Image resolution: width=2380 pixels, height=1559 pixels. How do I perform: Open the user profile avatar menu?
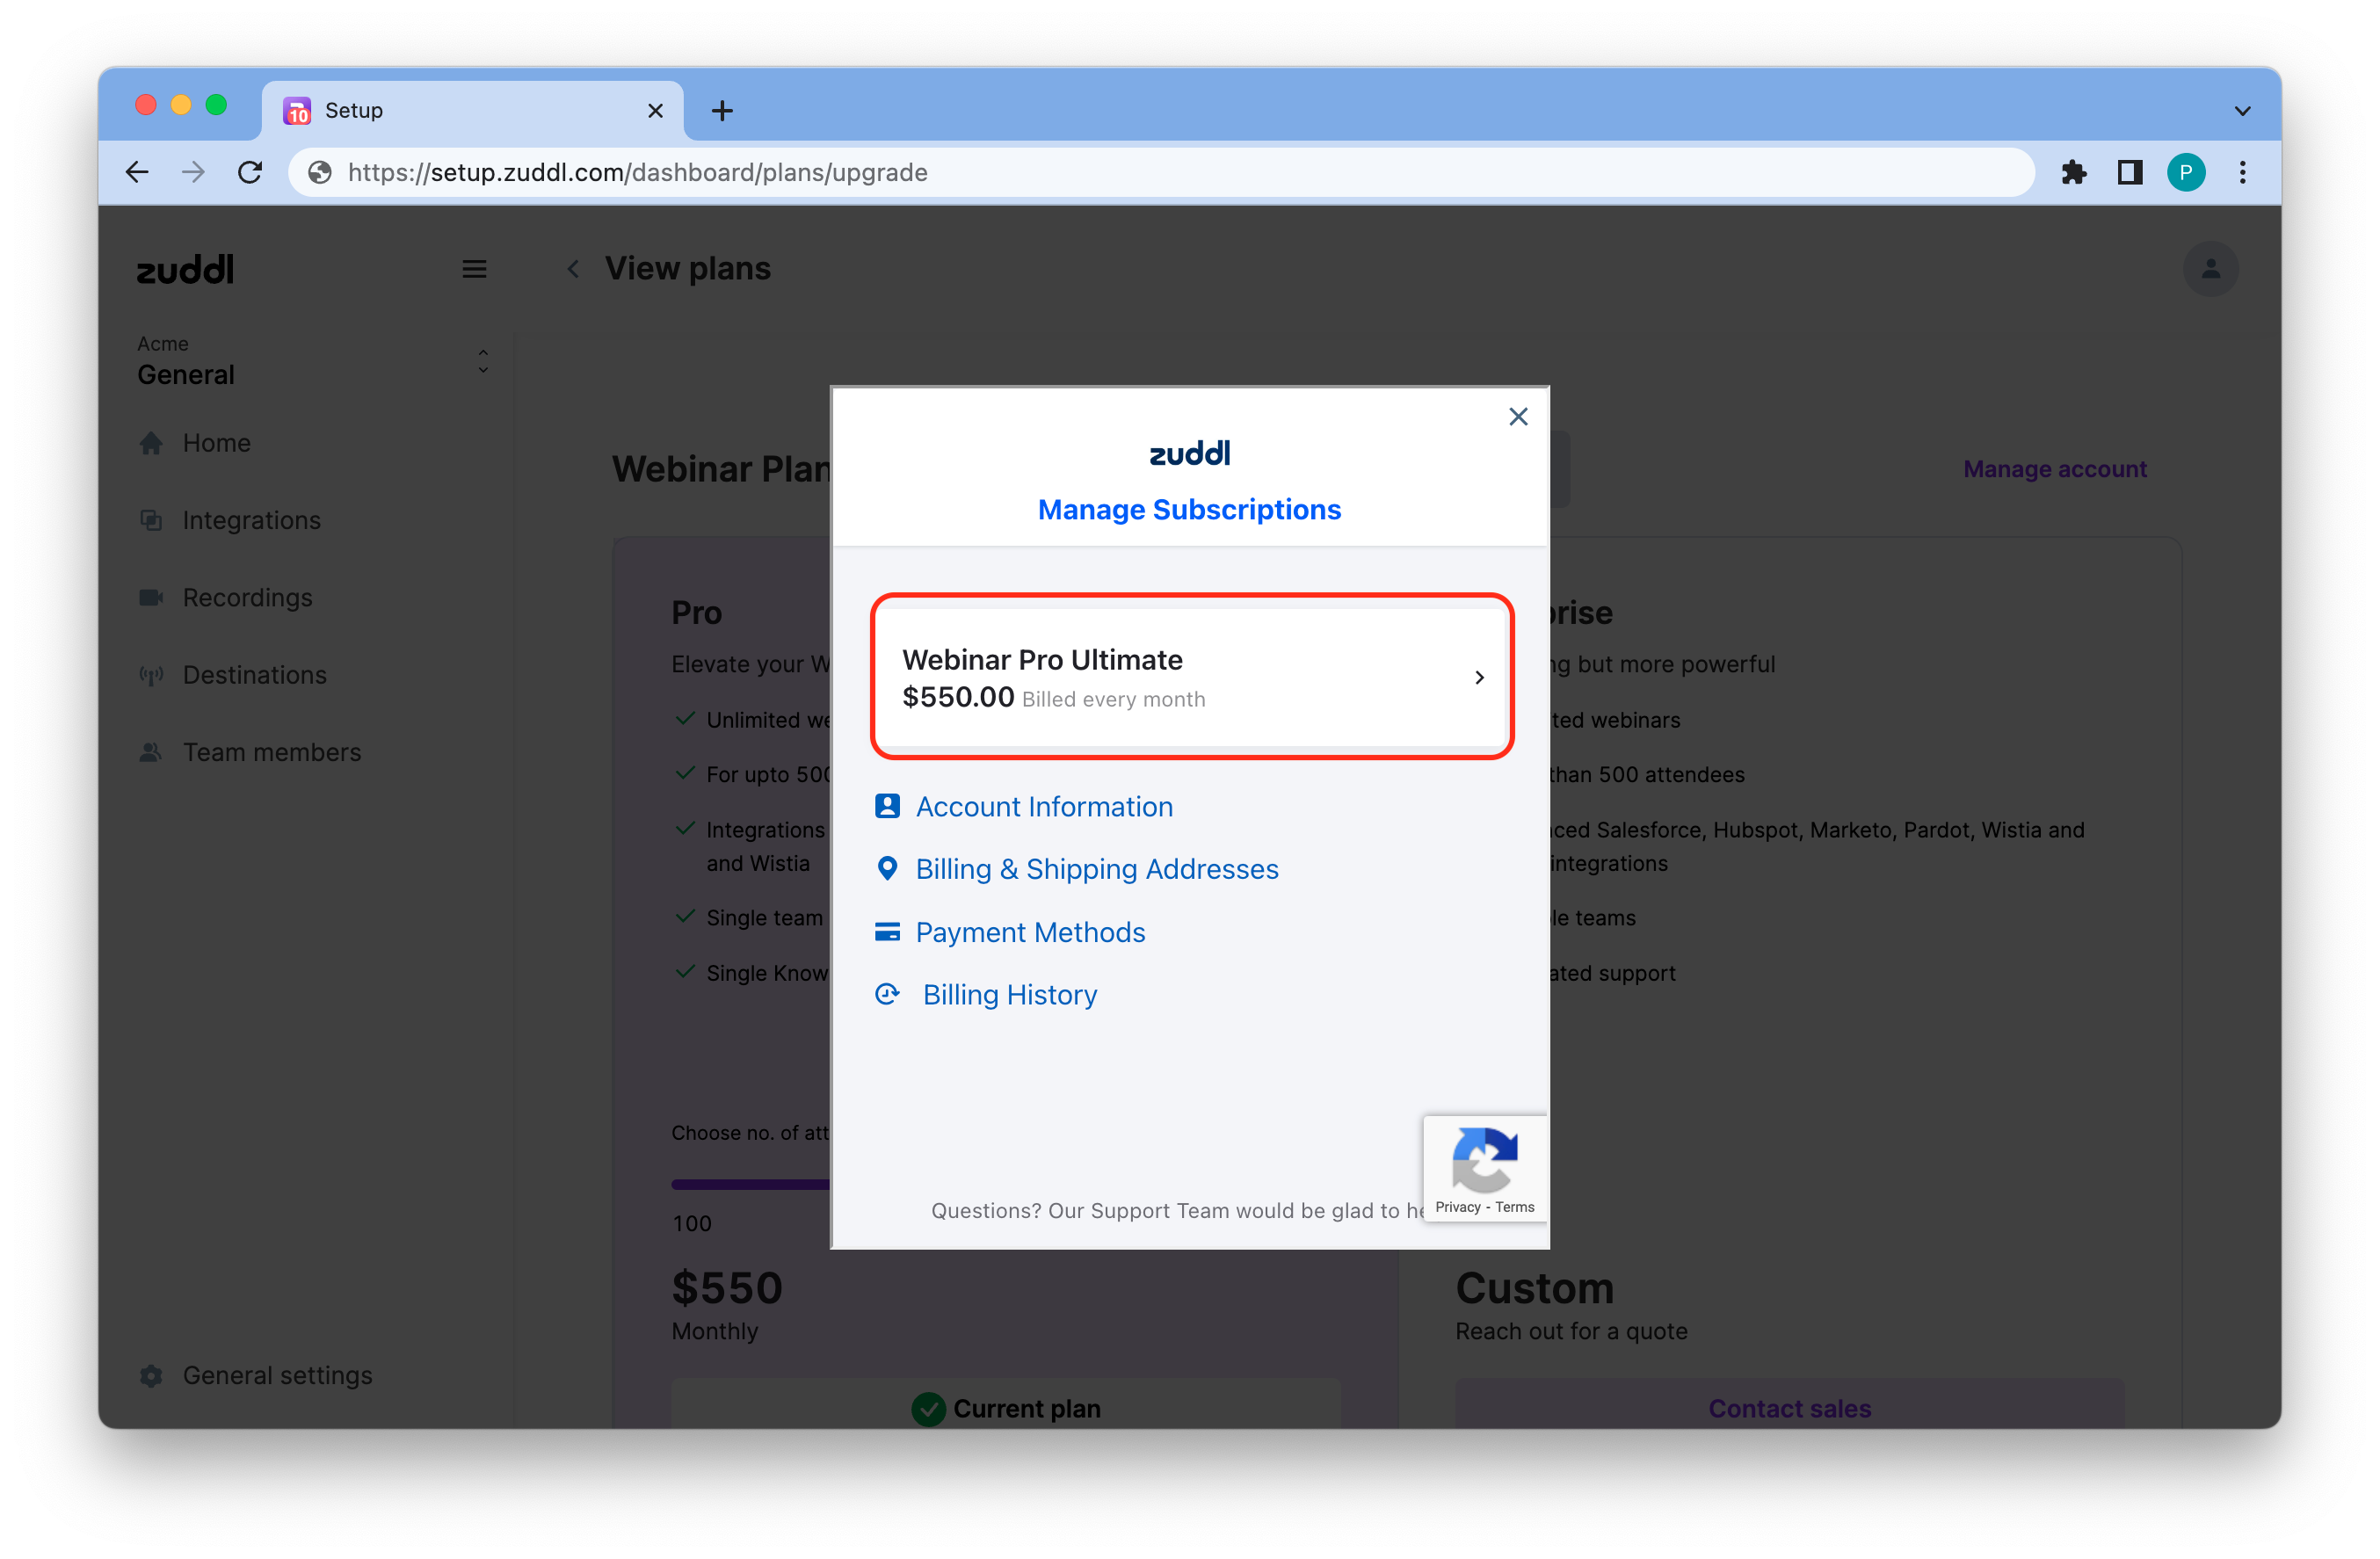(x=2210, y=269)
